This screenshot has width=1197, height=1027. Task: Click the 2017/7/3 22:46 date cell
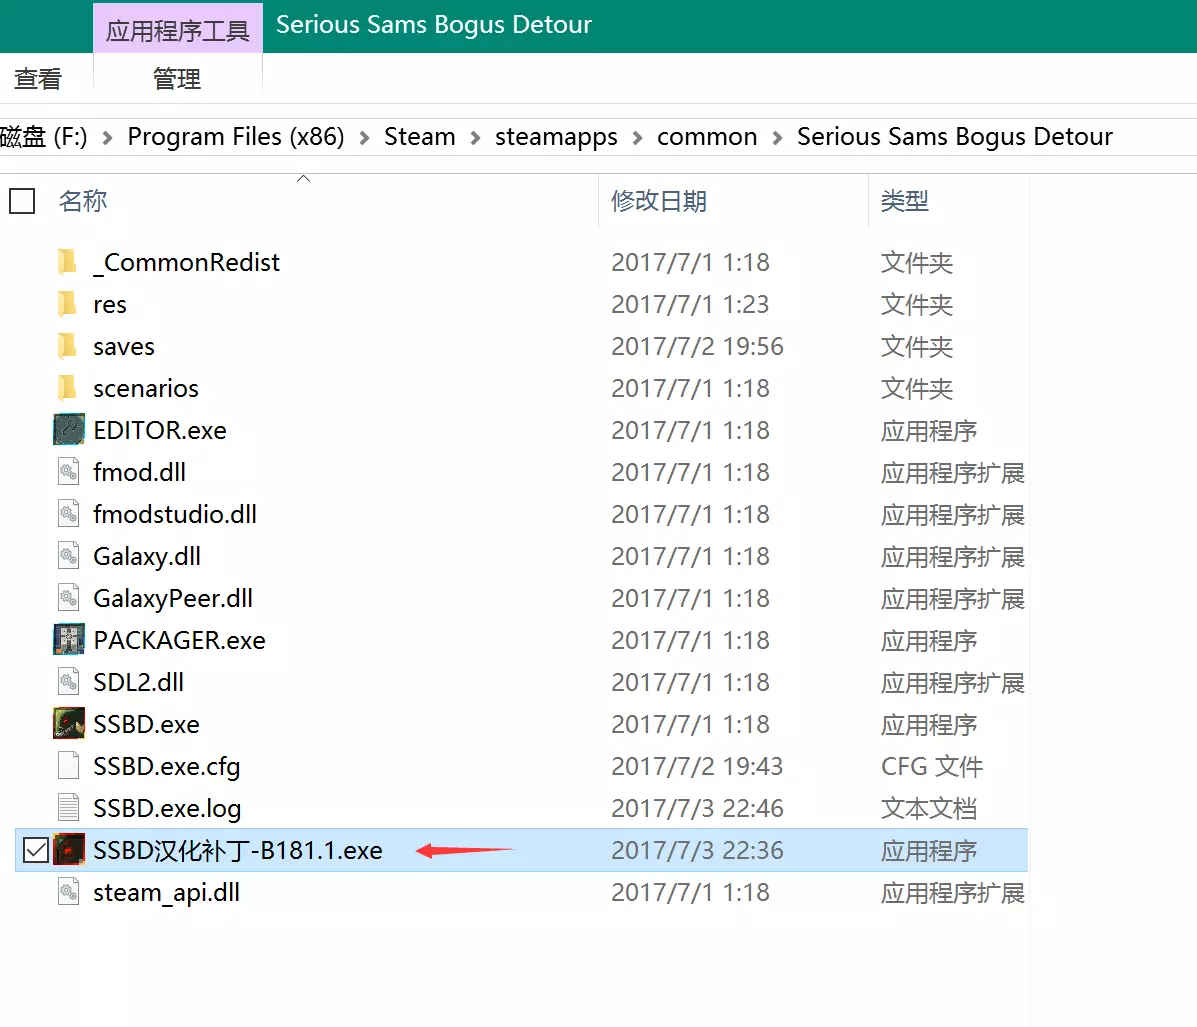[697, 809]
